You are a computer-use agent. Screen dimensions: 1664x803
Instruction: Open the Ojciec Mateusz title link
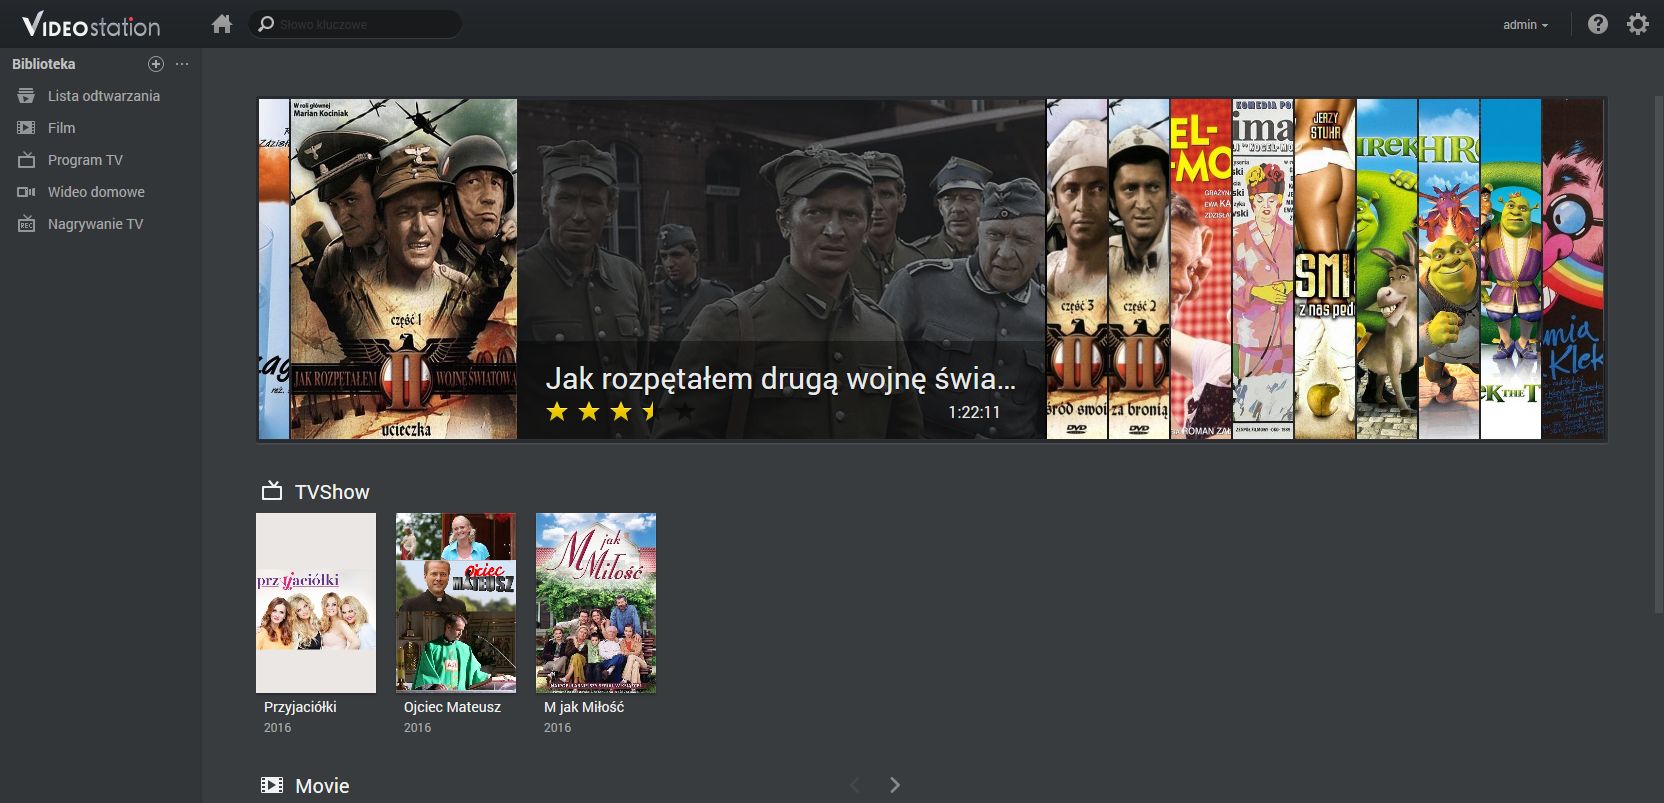[x=452, y=707]
